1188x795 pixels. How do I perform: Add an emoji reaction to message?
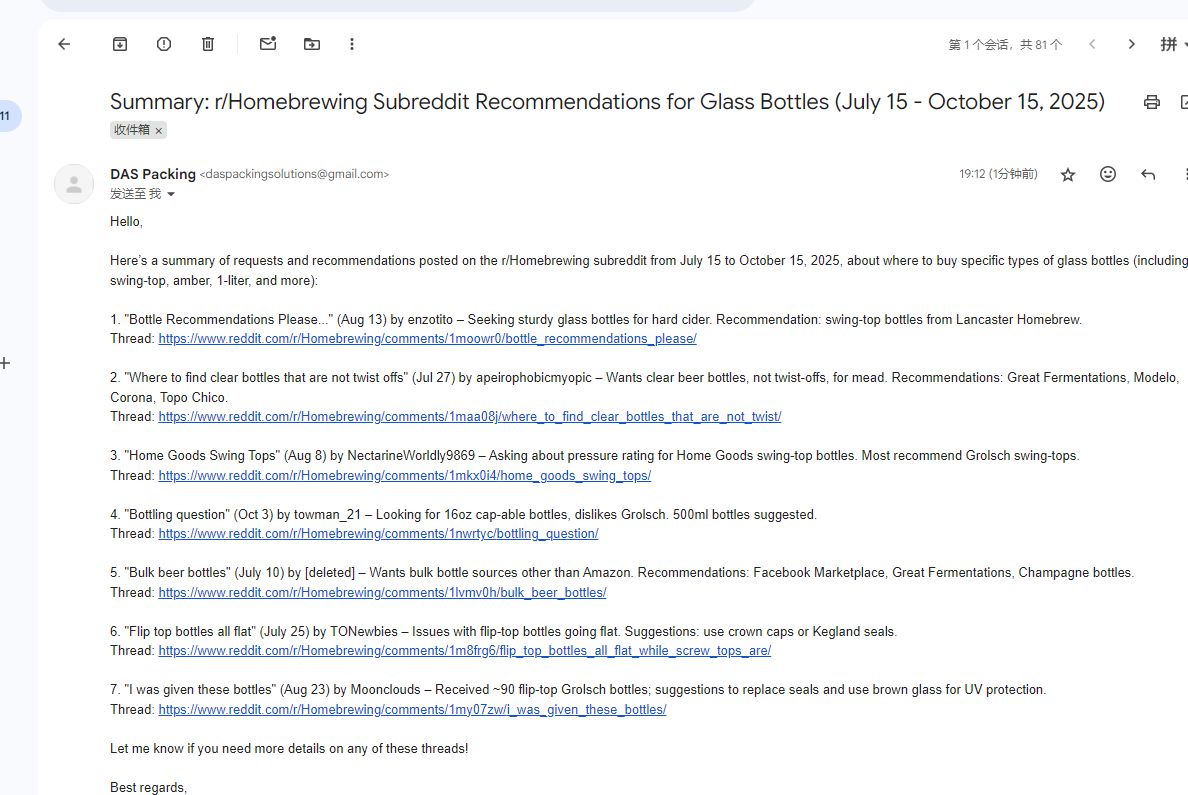pyautogui.click(x=1108, y=174)
